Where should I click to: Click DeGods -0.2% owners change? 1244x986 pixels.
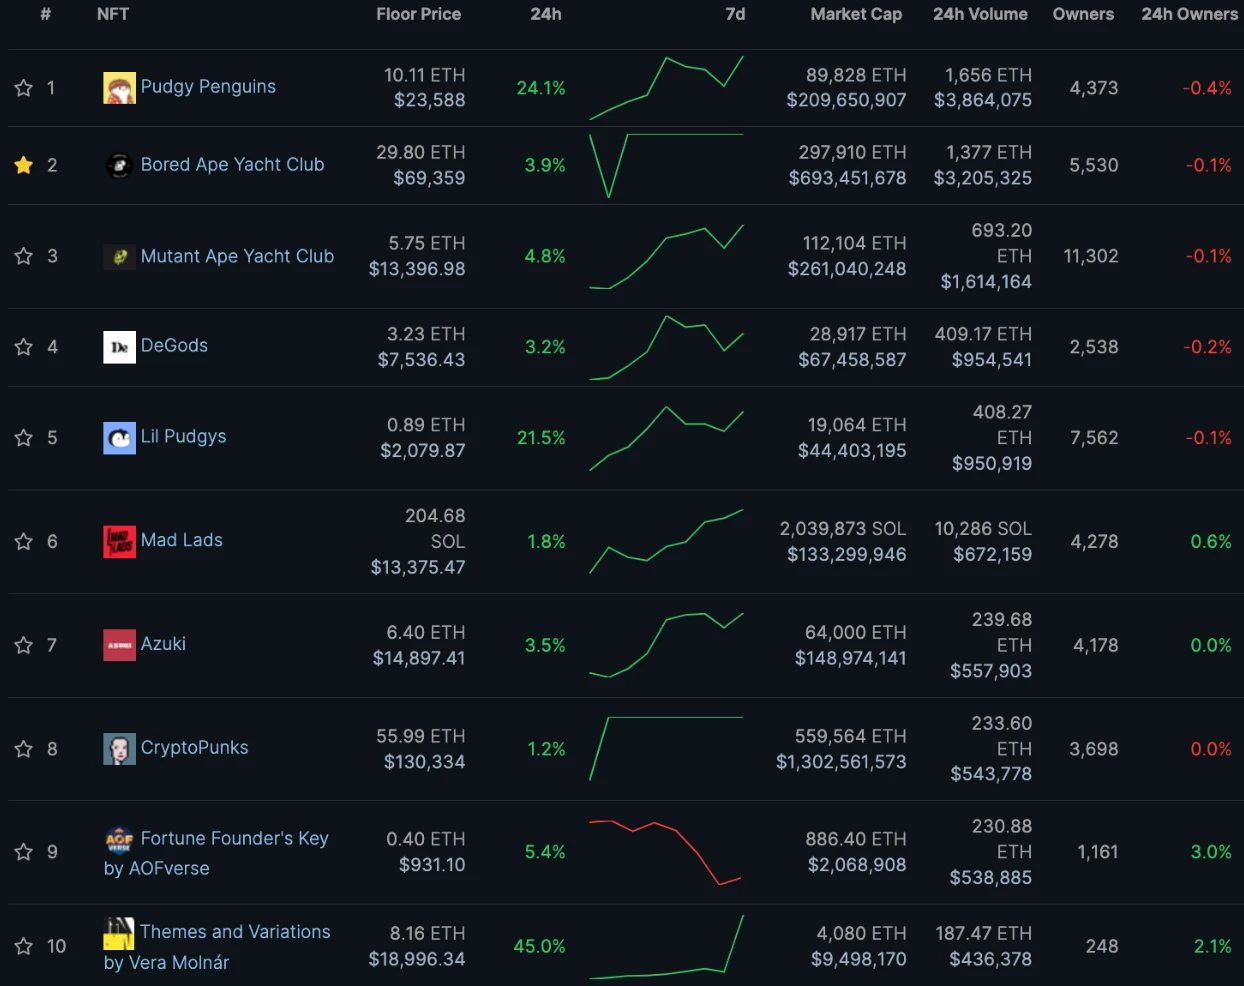click(x=1208, y=347)
